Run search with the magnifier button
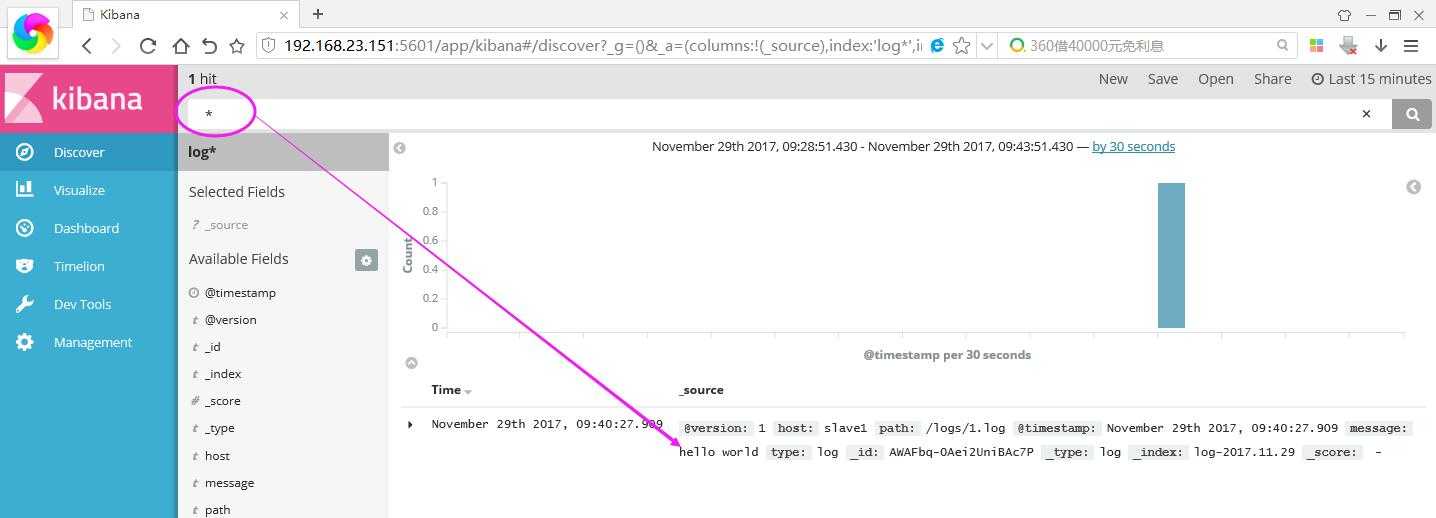This screenshot has height=518, width=1436. click(x=1412, y=114)
